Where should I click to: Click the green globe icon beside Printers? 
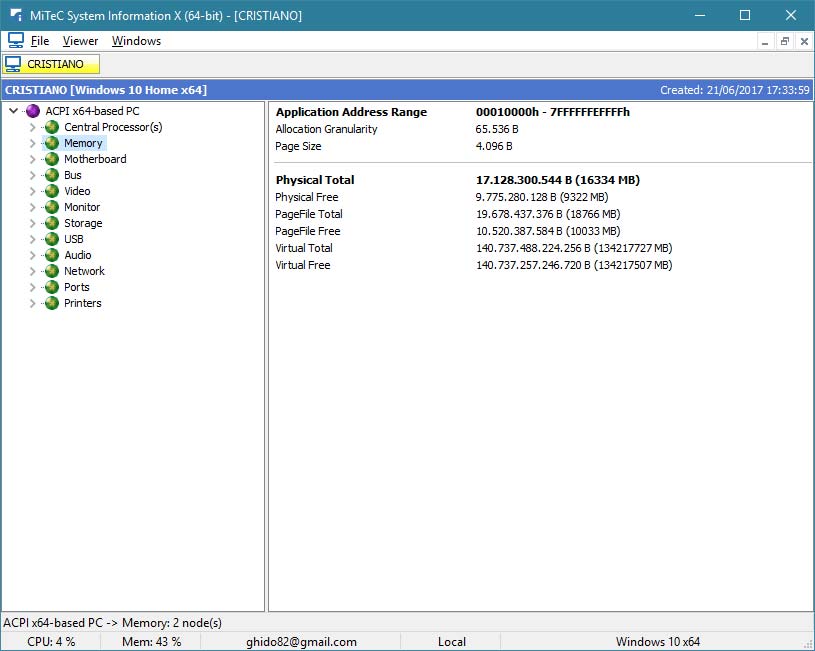tap(52, 303)
